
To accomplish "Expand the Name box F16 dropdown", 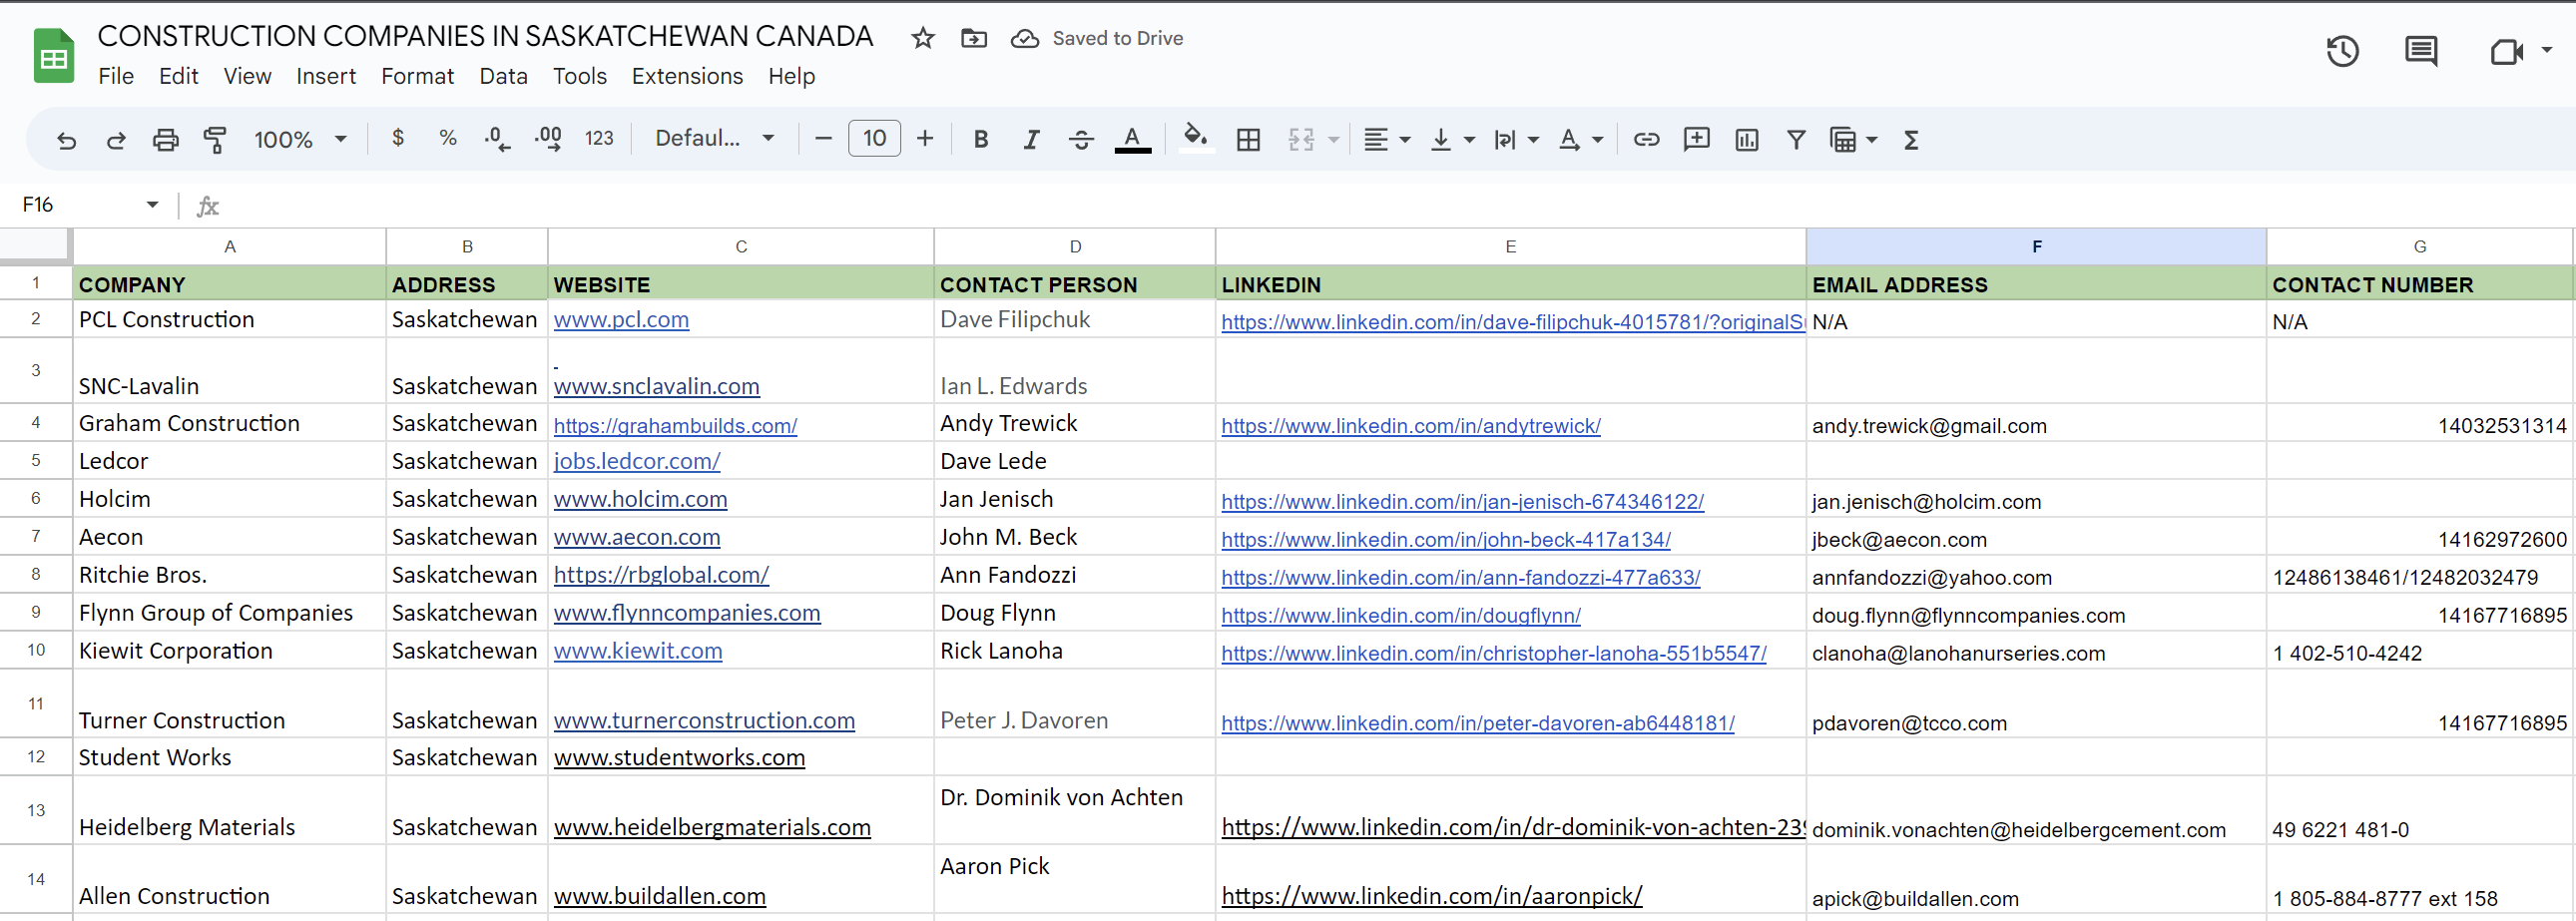I will (152, 205).
